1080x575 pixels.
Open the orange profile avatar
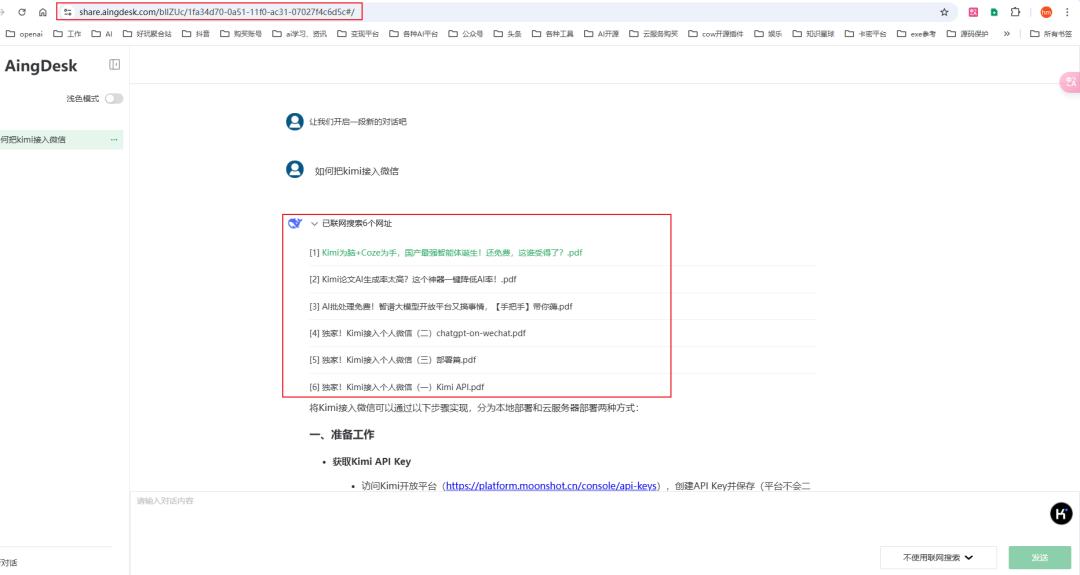(1046, 12)
